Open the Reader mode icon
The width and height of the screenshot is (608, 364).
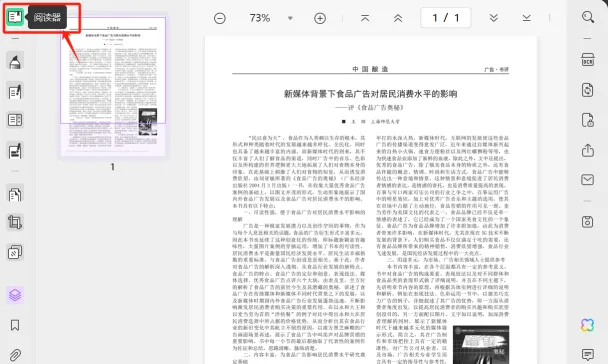click(x=15, y=17)
